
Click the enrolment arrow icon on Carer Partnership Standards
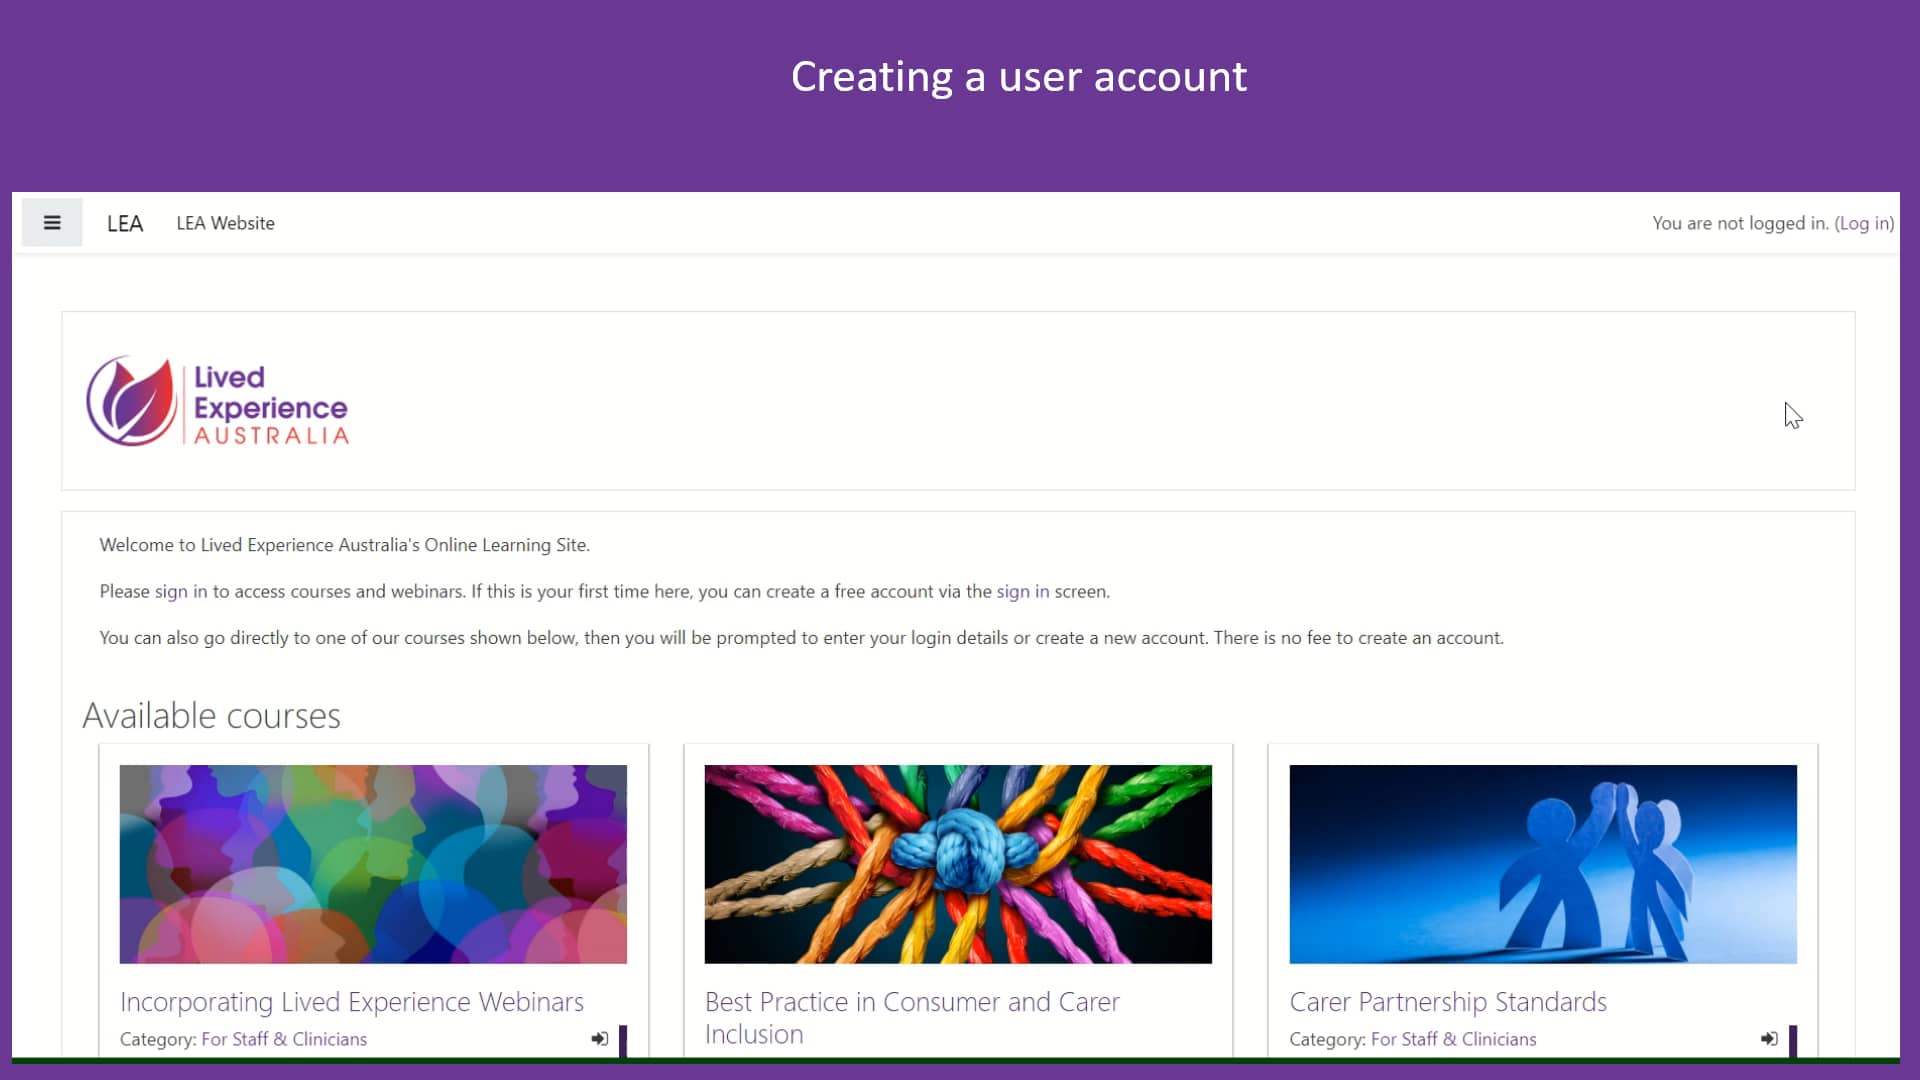pos(1769,1039)
